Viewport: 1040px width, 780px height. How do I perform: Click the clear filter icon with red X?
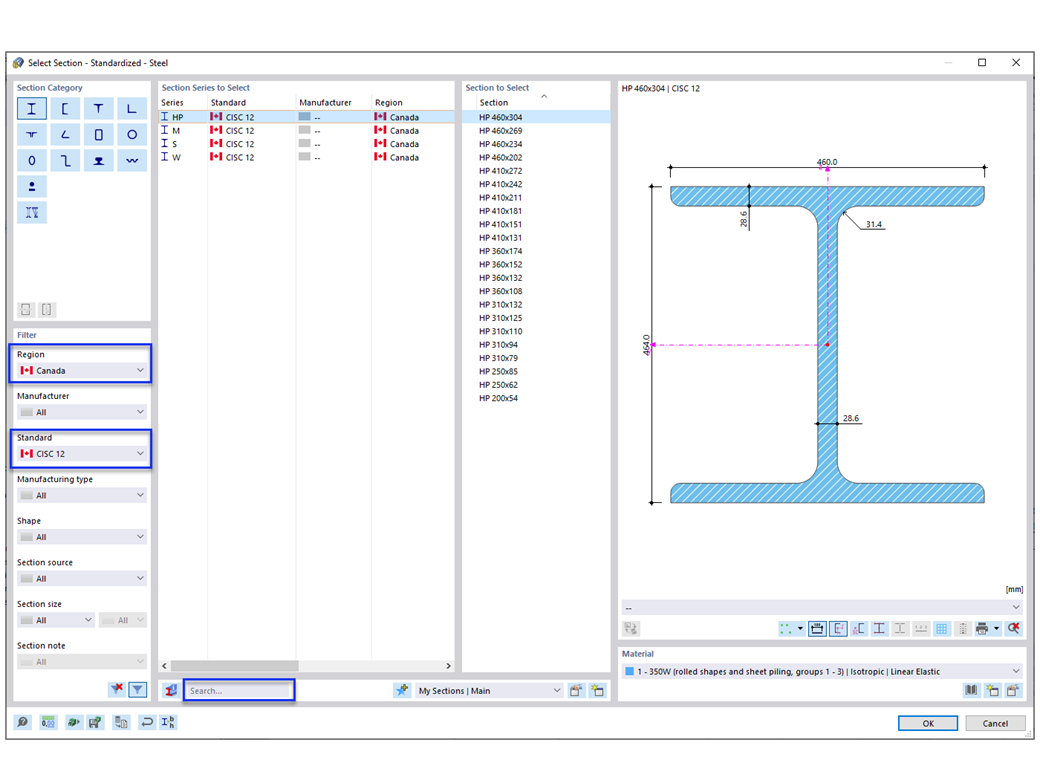(117, 689)
